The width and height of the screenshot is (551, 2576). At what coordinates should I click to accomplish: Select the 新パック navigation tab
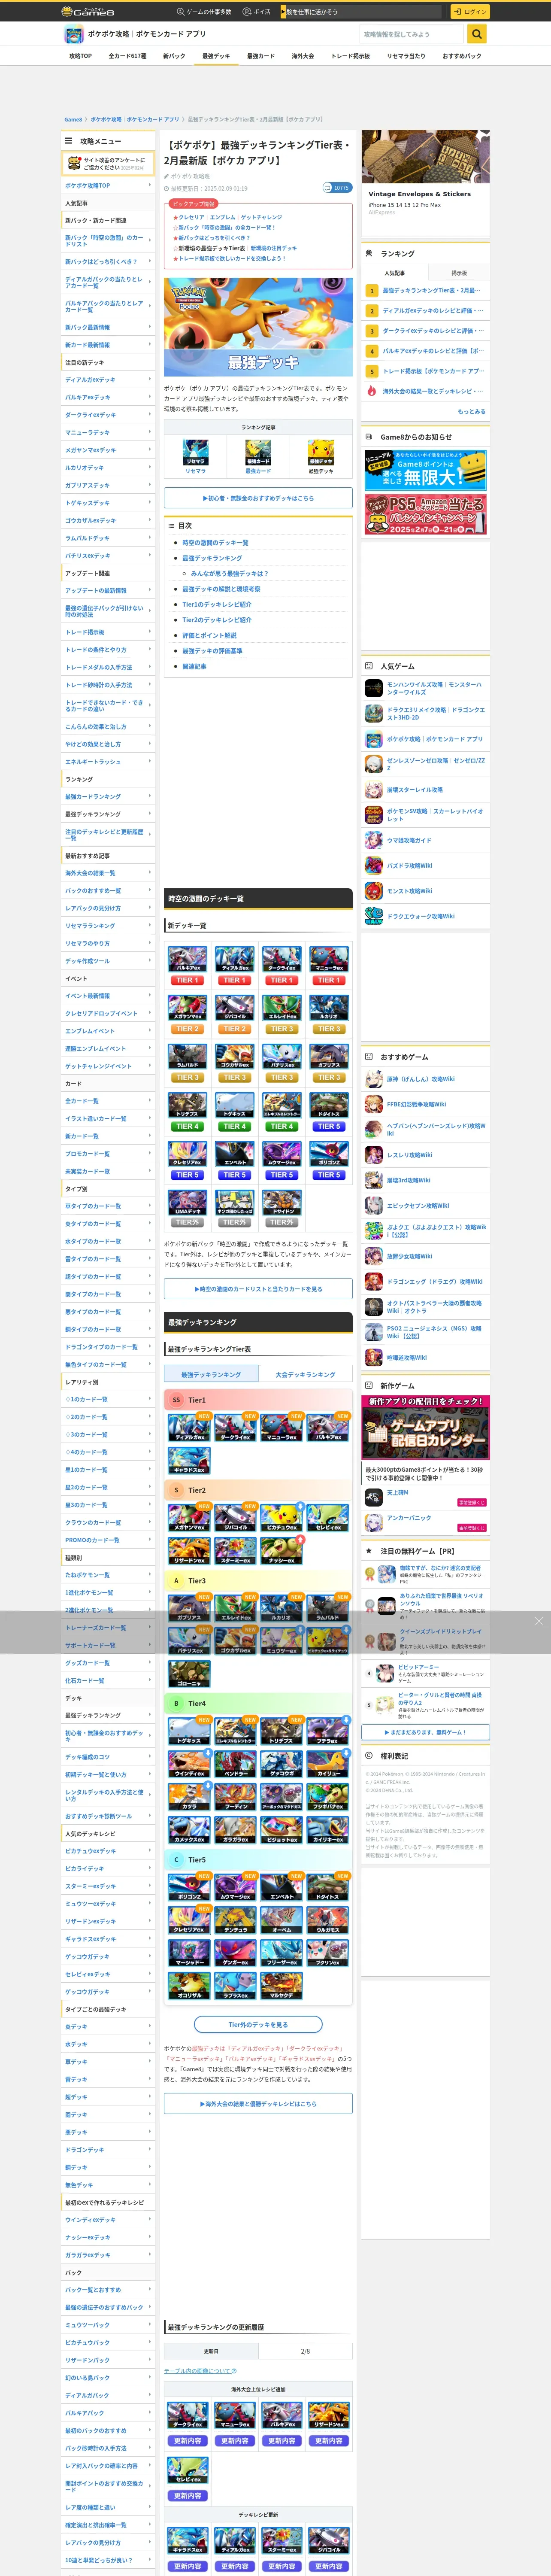174,56
